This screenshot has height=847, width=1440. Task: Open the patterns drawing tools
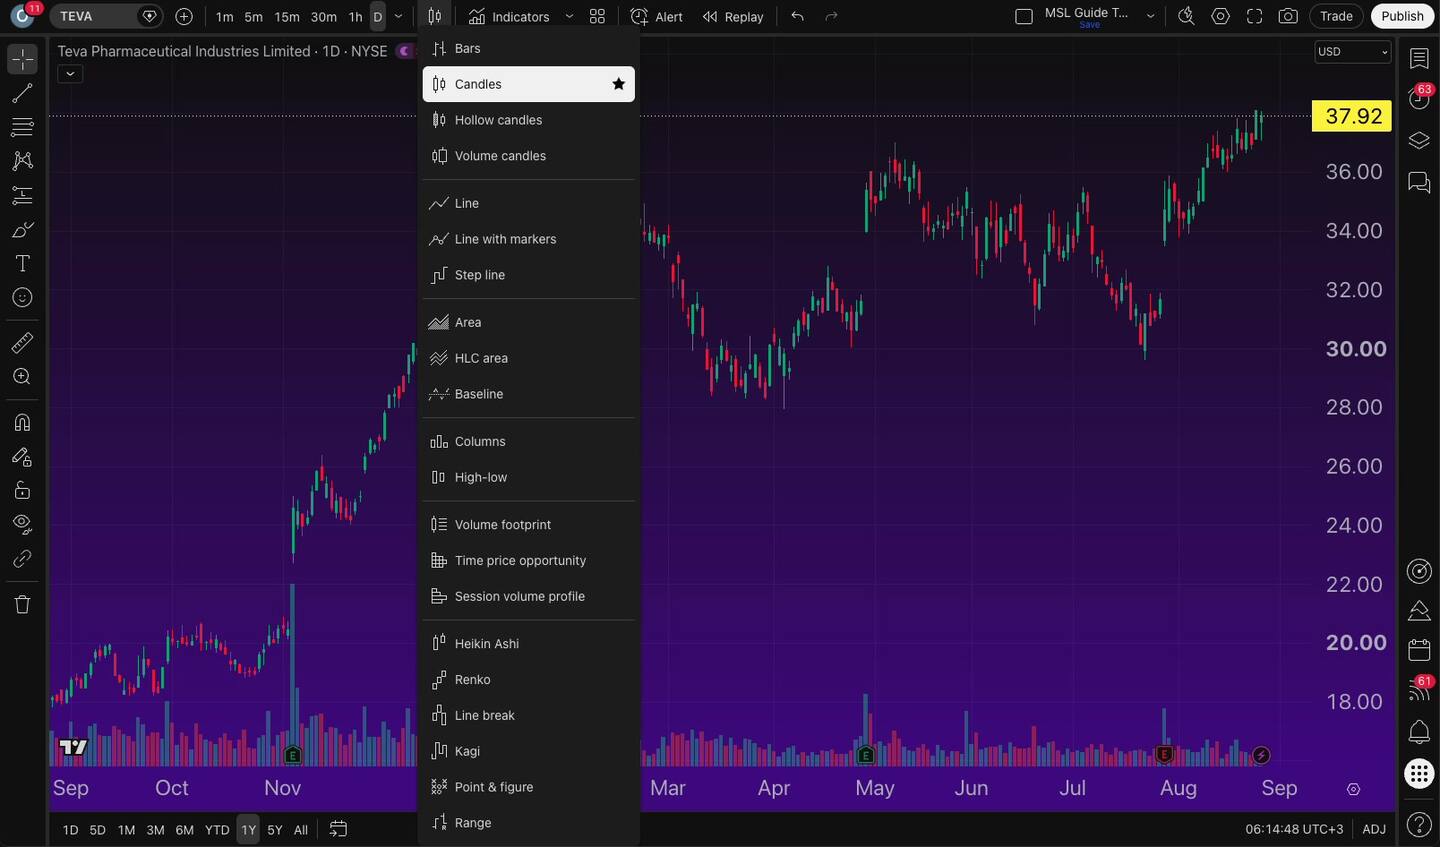pos(22,161)
